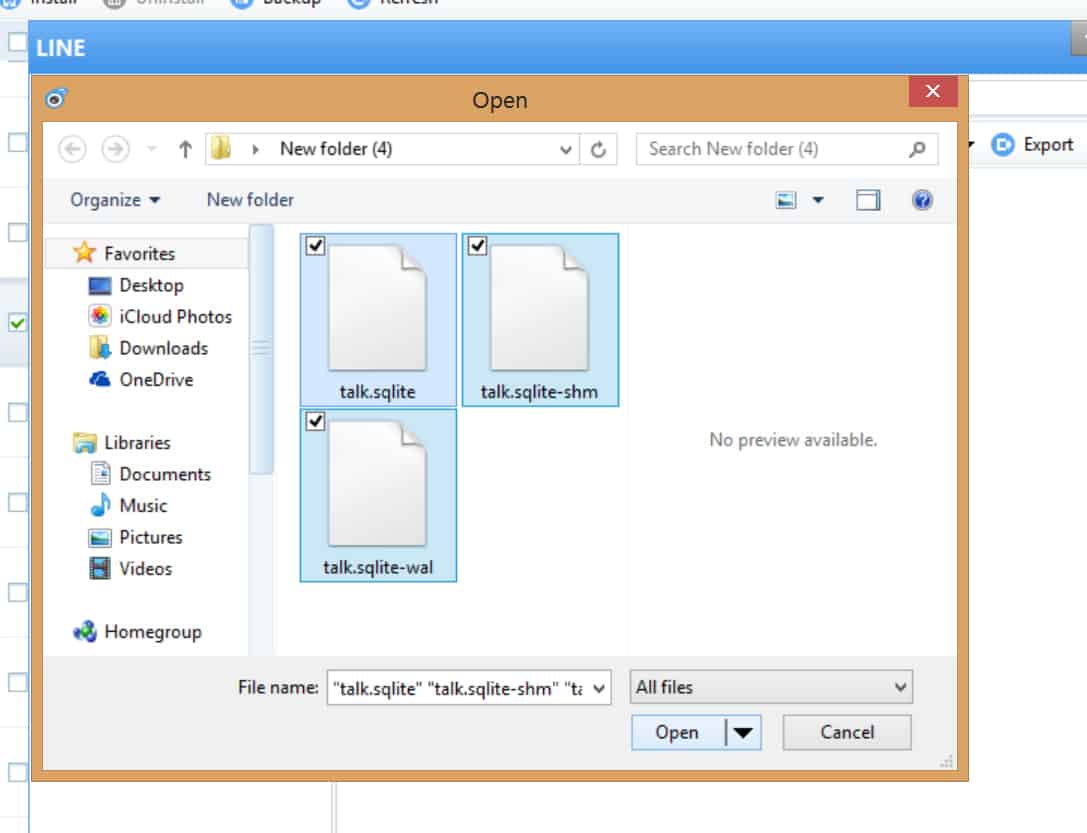Click the Search New folder (4) field
Screen dimensions: 1087x833
(x=787, y=149)
